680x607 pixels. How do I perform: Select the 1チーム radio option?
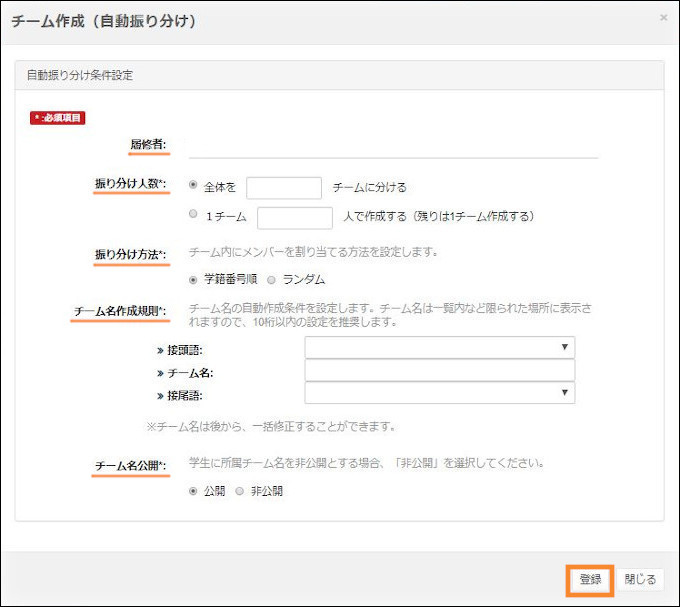(x=194, y=215)
